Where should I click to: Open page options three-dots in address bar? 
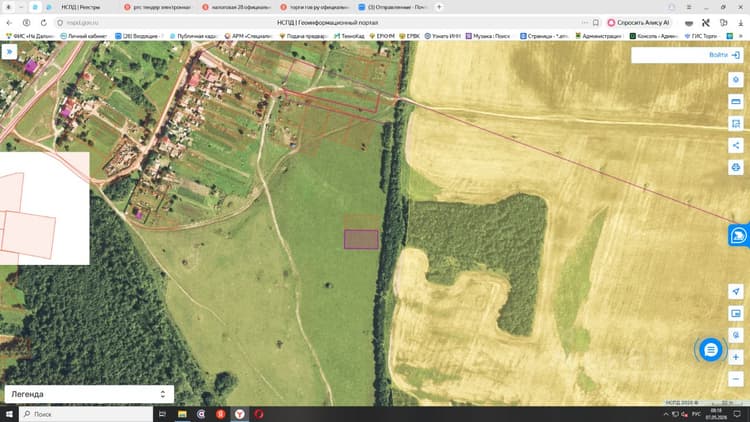click(585, 22)
